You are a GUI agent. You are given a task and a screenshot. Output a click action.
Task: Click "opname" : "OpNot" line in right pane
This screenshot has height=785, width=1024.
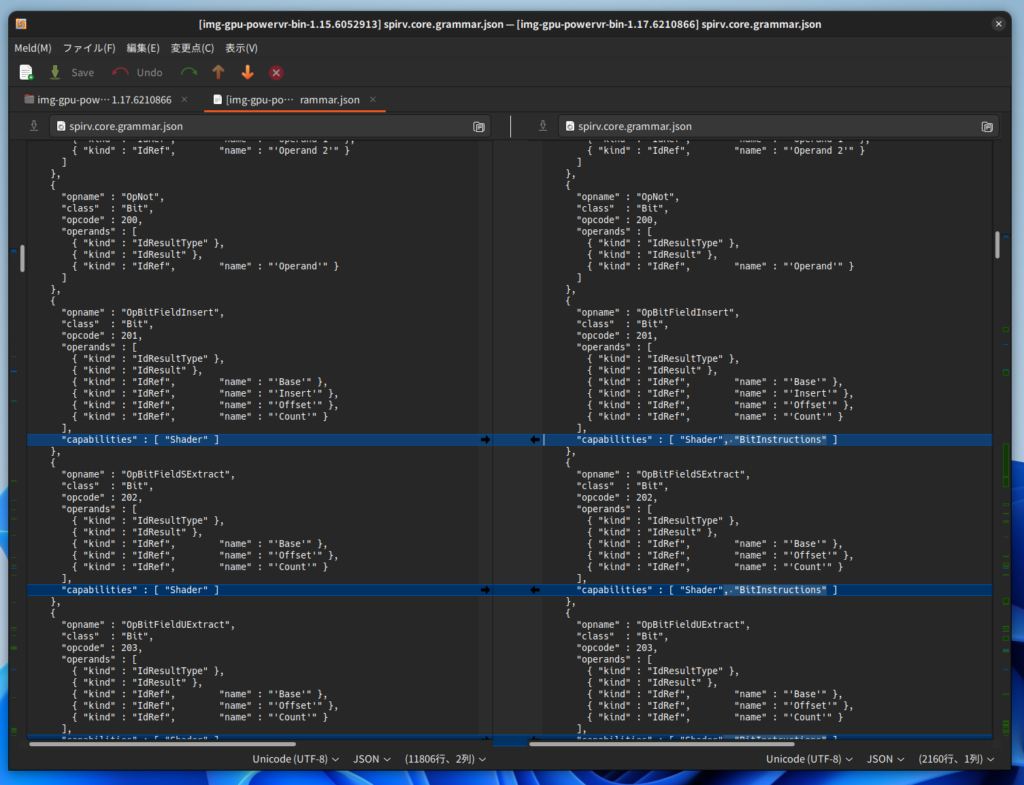pyautogui.click(x=628, y=197)
